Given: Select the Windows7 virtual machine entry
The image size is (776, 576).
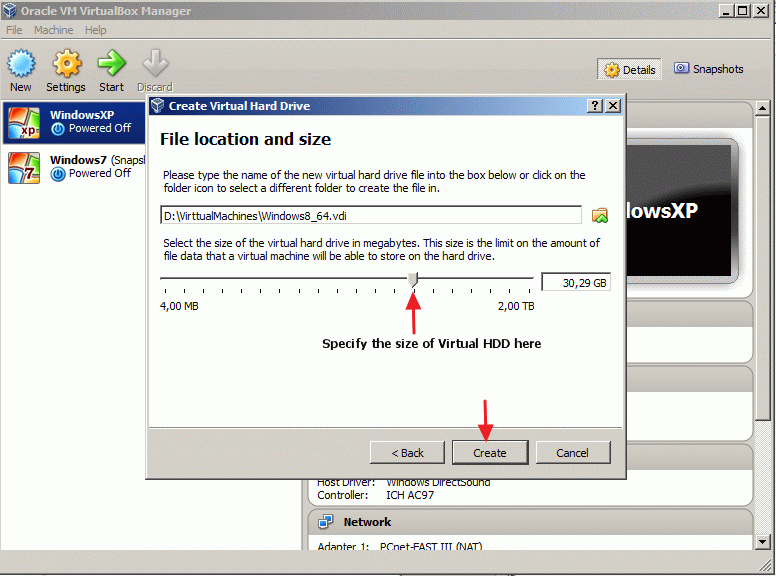Looking at the screenshot, I should pos(74,167).
